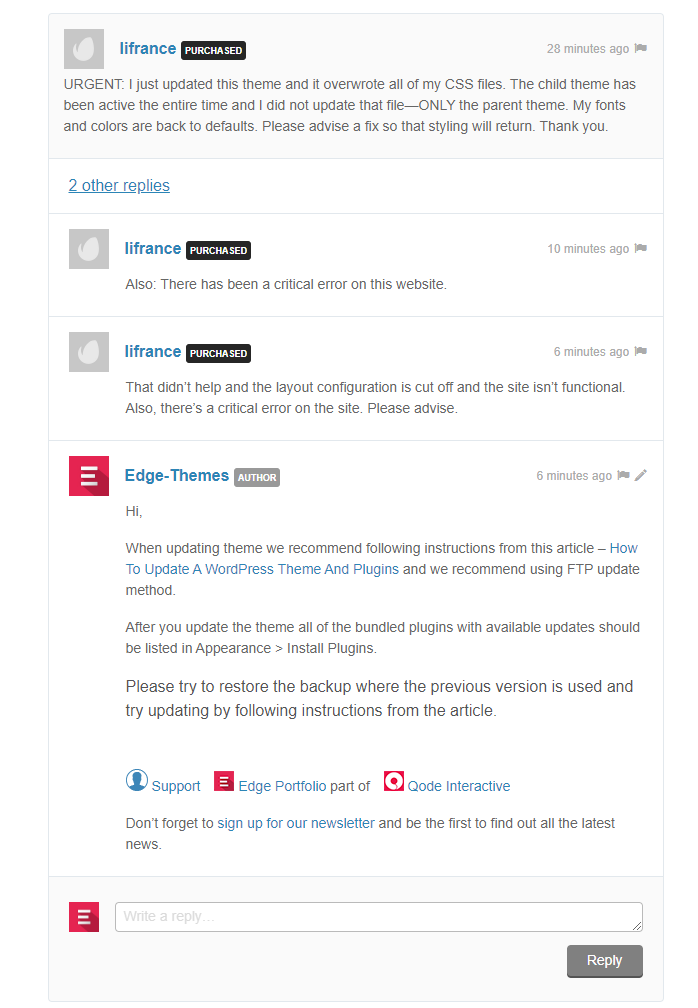Focus the Write a reply text field
698x1008 pixels.
pos(379,917)
